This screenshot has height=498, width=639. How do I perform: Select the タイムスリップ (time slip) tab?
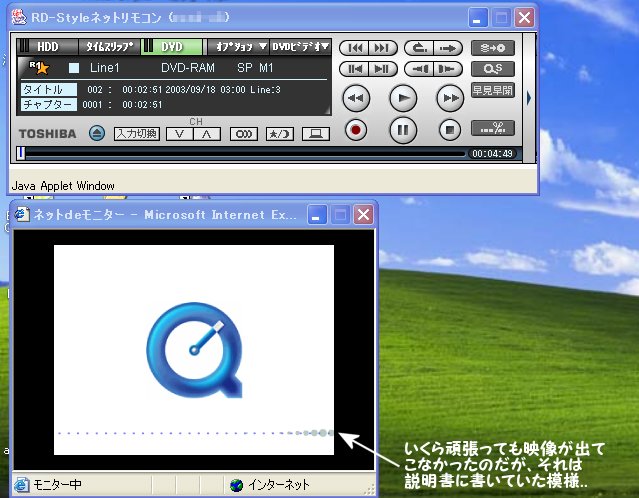tap(109, 47)
